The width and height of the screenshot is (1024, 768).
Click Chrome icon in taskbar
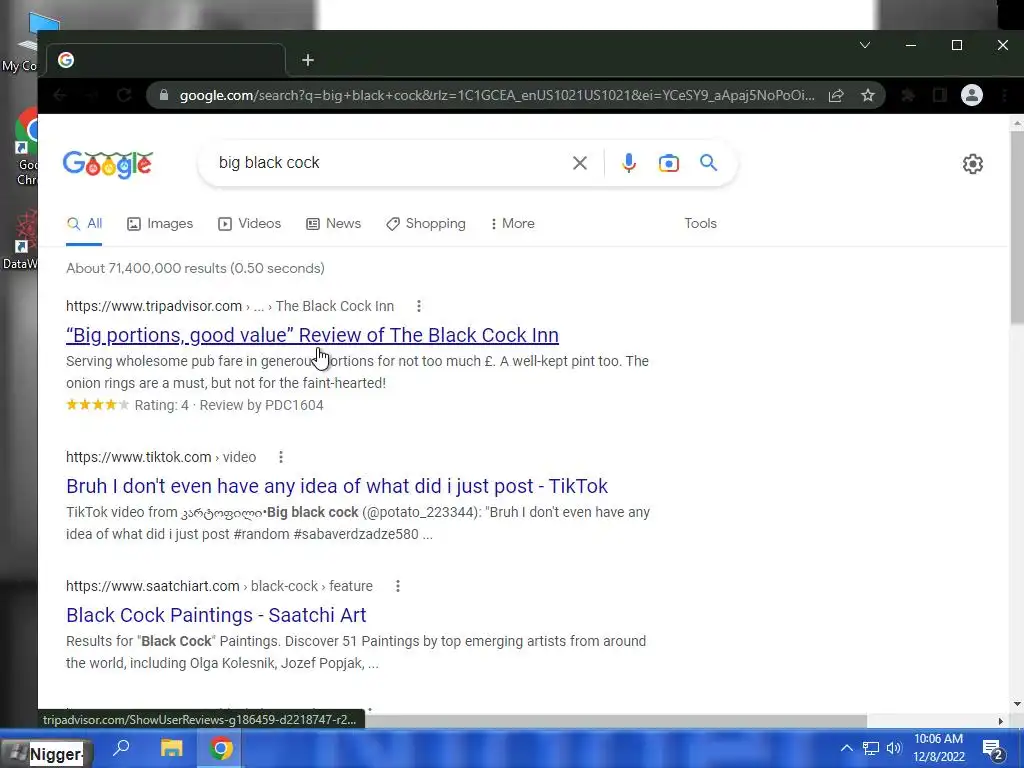(221, 748)
